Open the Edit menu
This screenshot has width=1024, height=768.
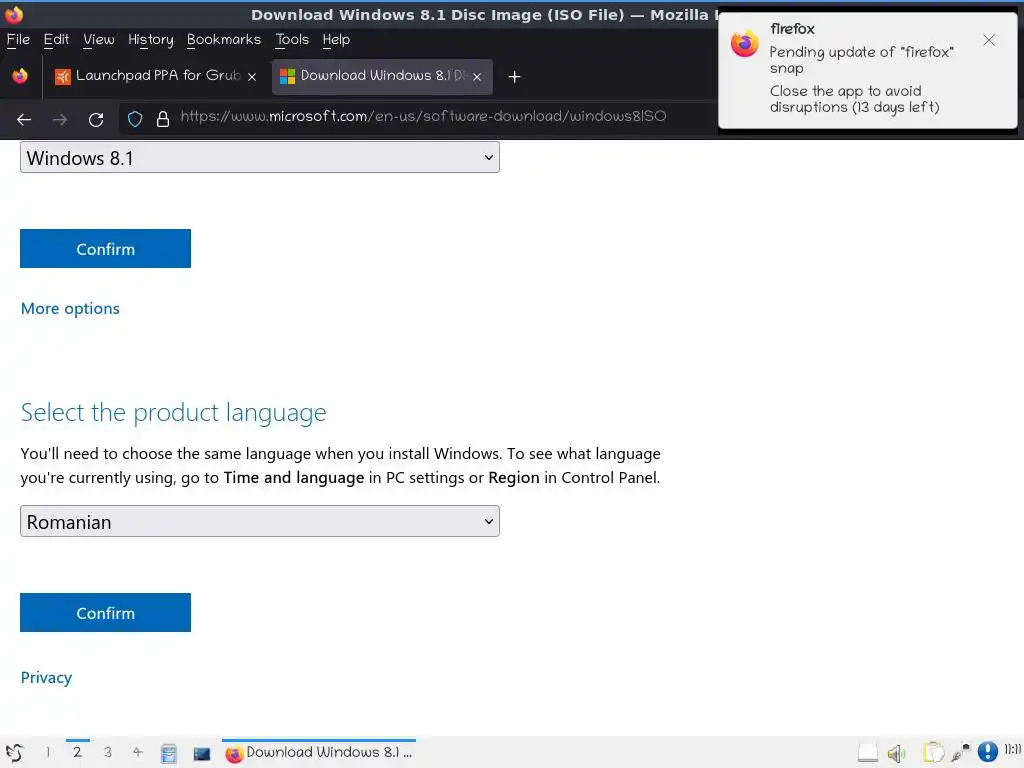(x=56, y=40)
